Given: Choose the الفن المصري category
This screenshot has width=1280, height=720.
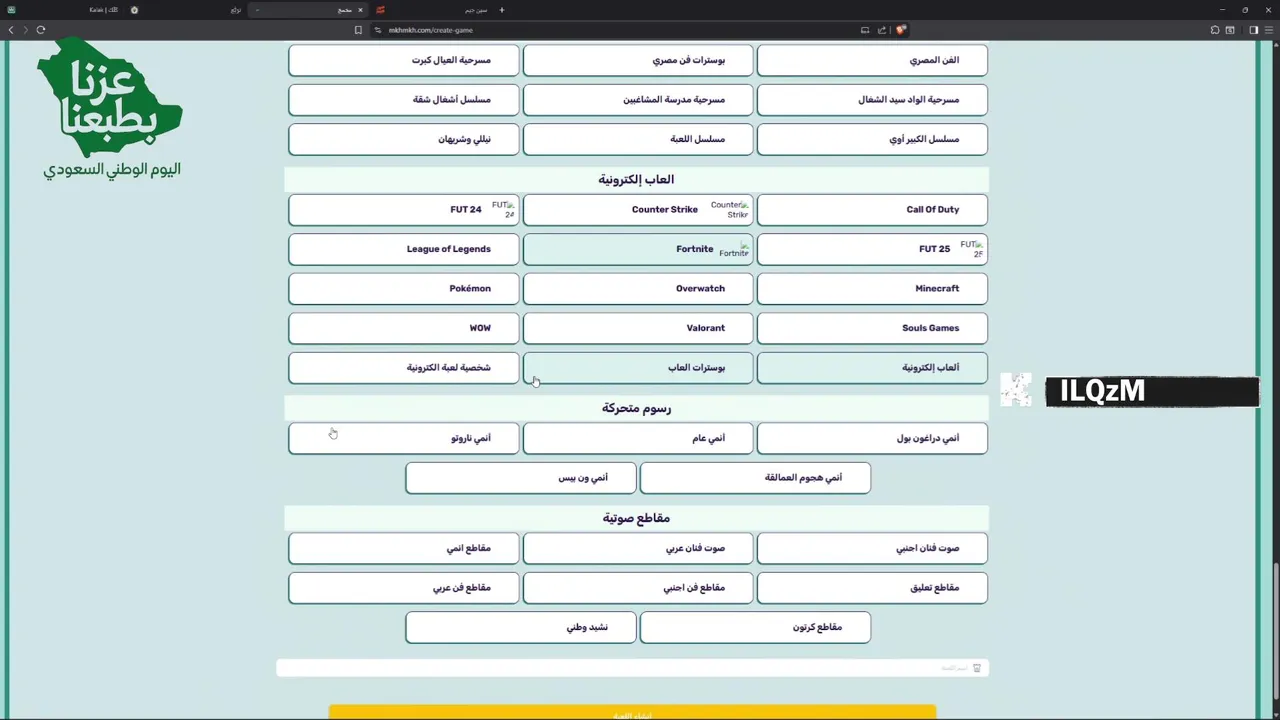Looking at the screenshot, I should (x=872, y=60).
